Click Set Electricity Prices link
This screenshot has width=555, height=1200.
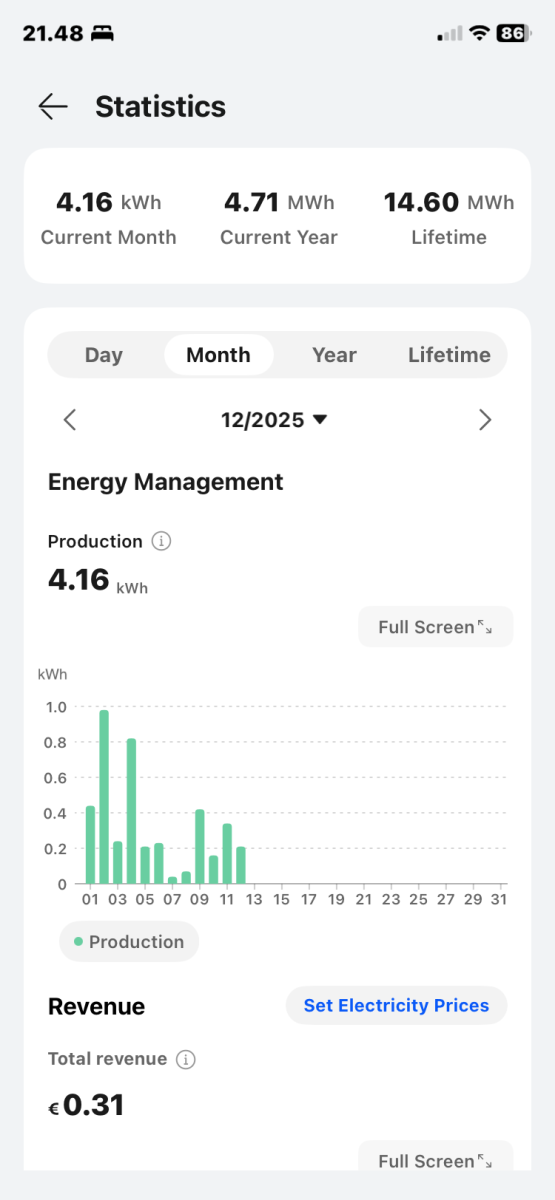396,1005
